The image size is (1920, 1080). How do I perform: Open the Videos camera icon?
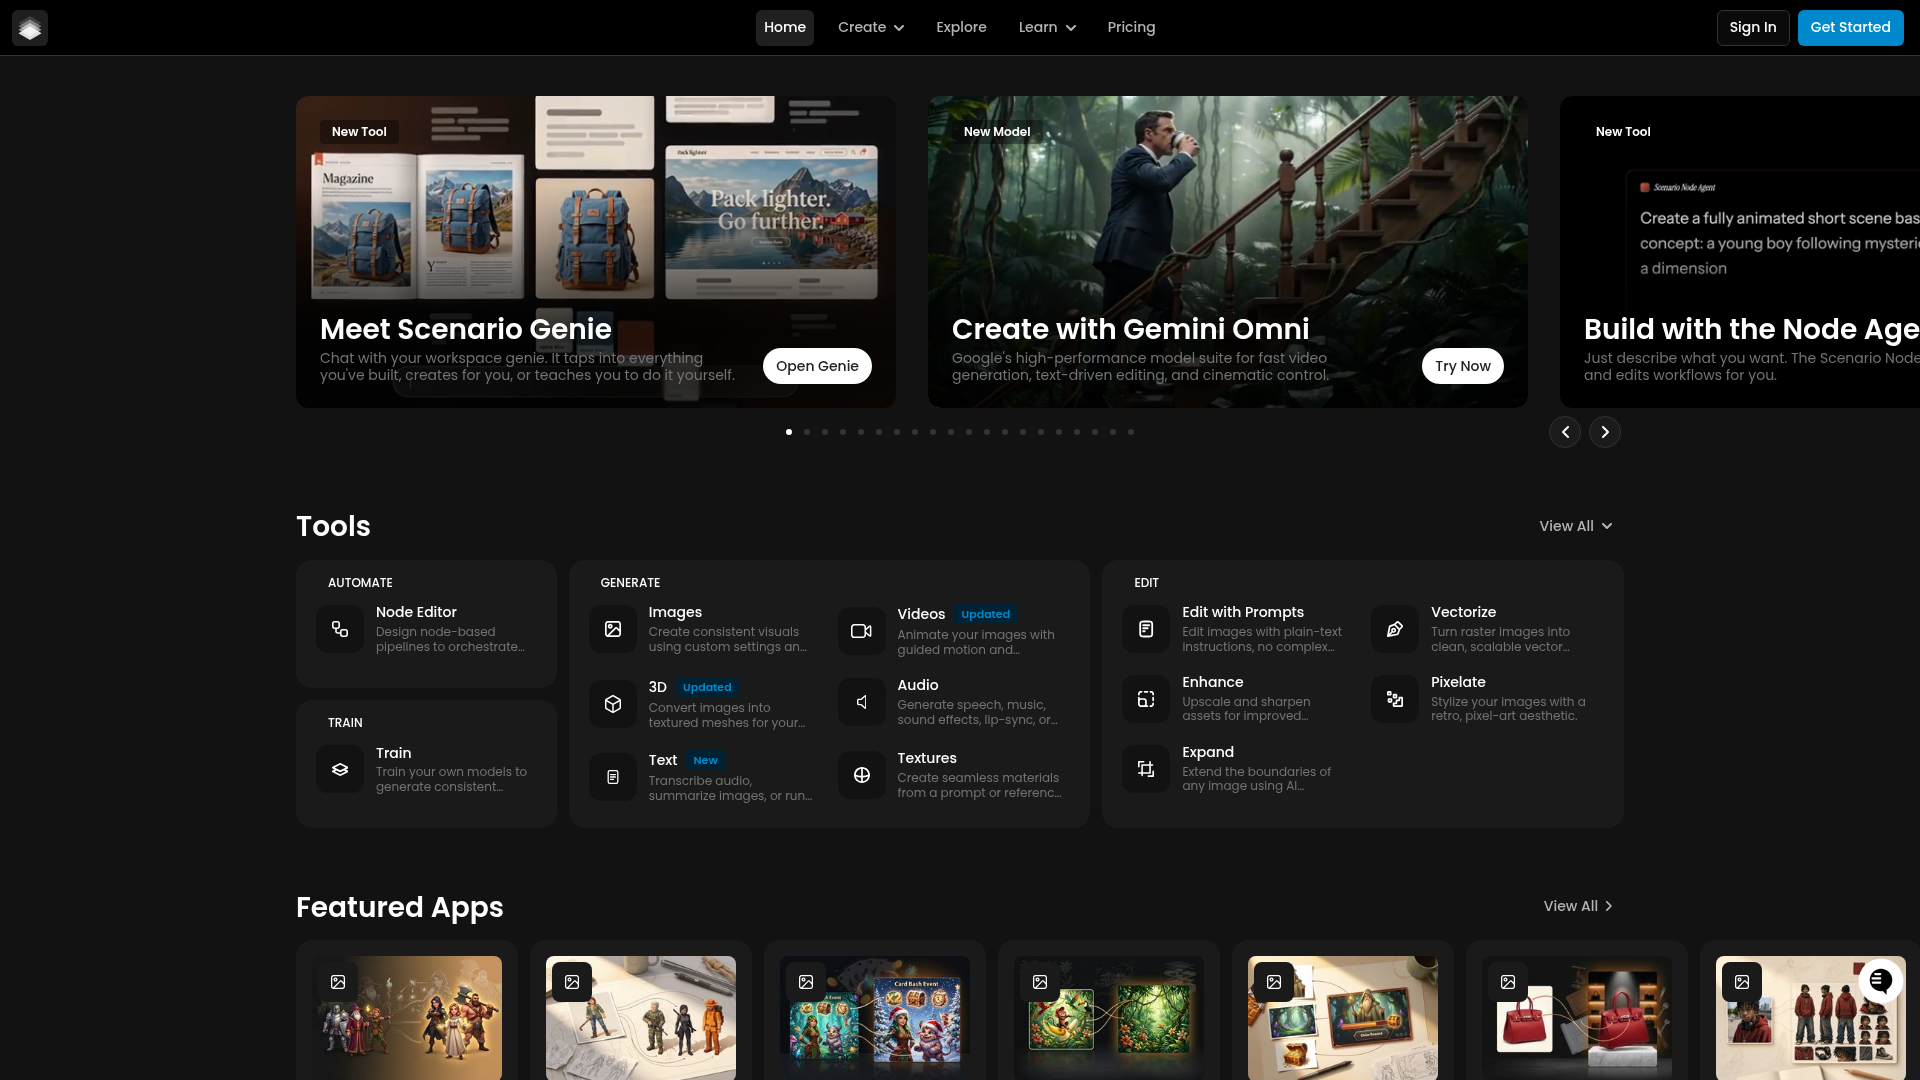862,631
